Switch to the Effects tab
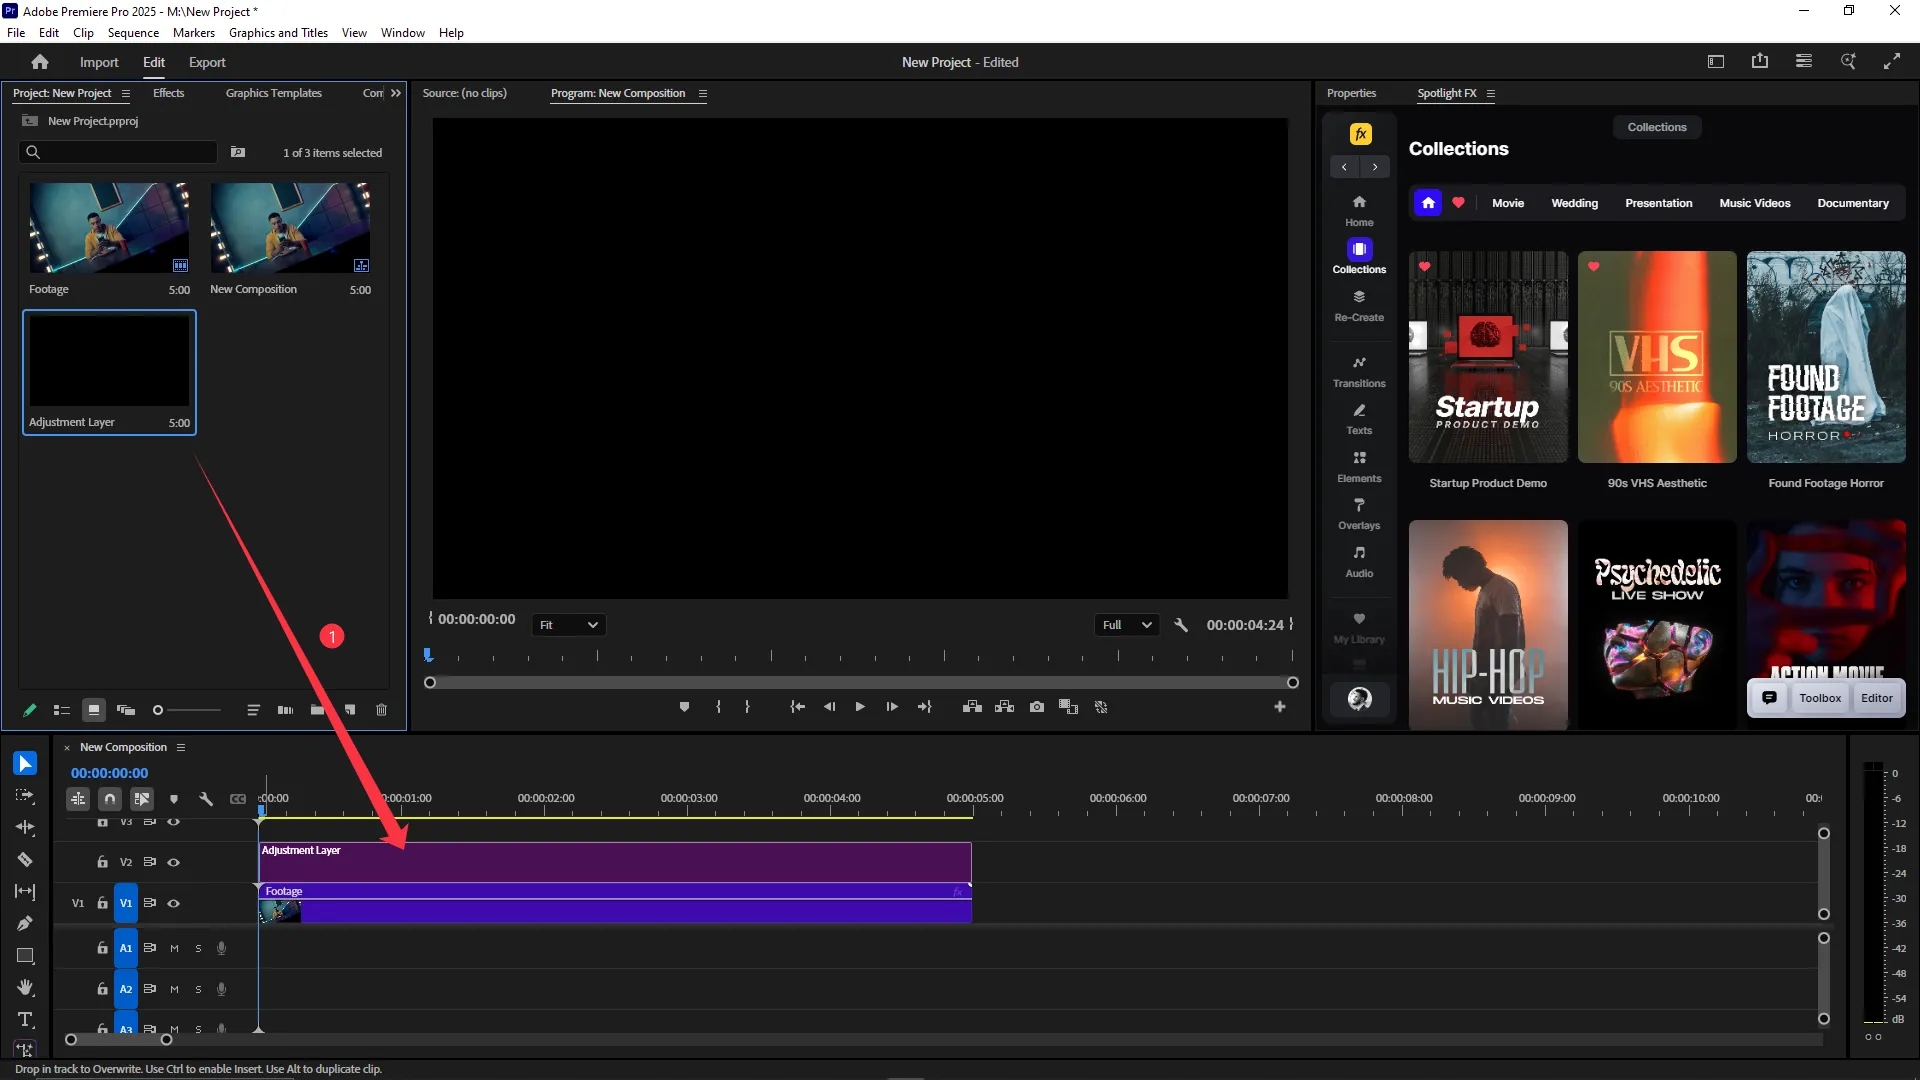This screenshot has width=1920, height=1080. tap(168, 93)
